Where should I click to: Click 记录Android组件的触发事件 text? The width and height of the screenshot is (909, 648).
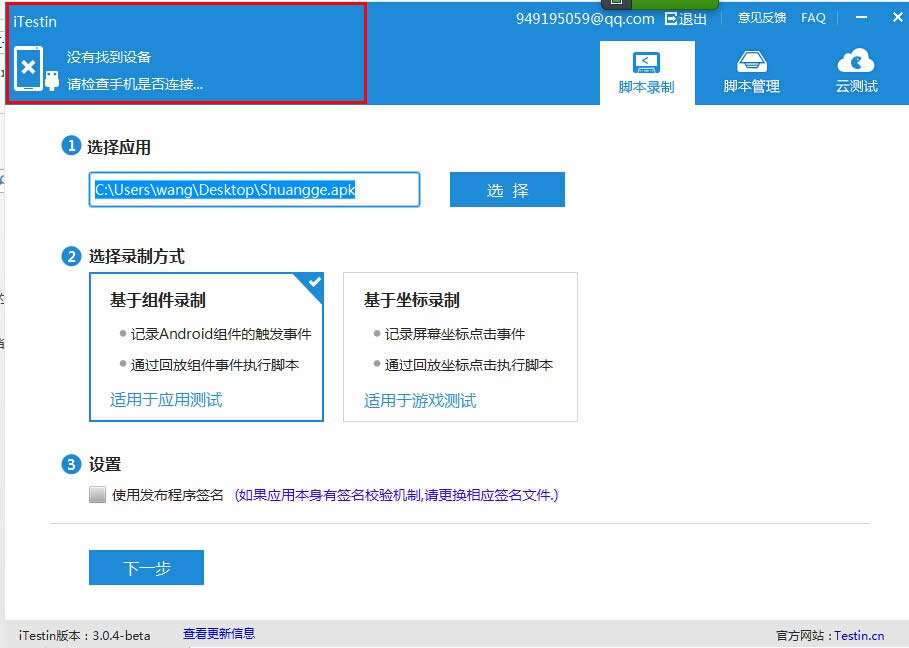click(221, 334)
